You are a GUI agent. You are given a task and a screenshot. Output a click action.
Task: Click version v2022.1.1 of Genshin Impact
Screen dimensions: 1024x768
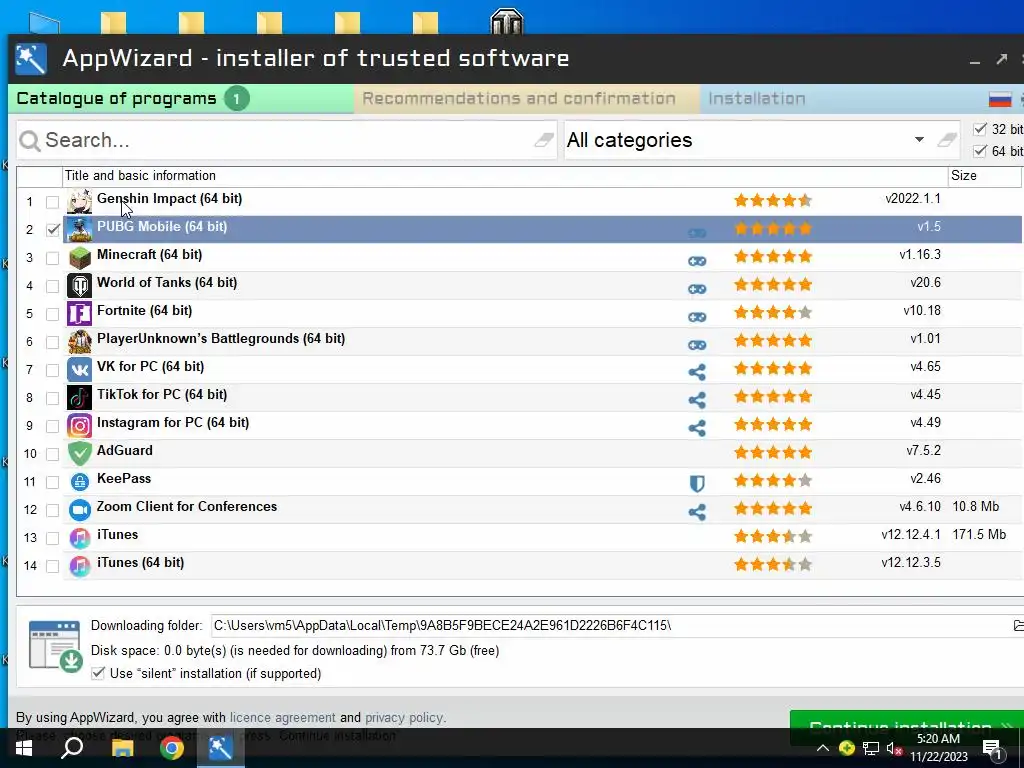pyautogui.click(x=913, y=199)
